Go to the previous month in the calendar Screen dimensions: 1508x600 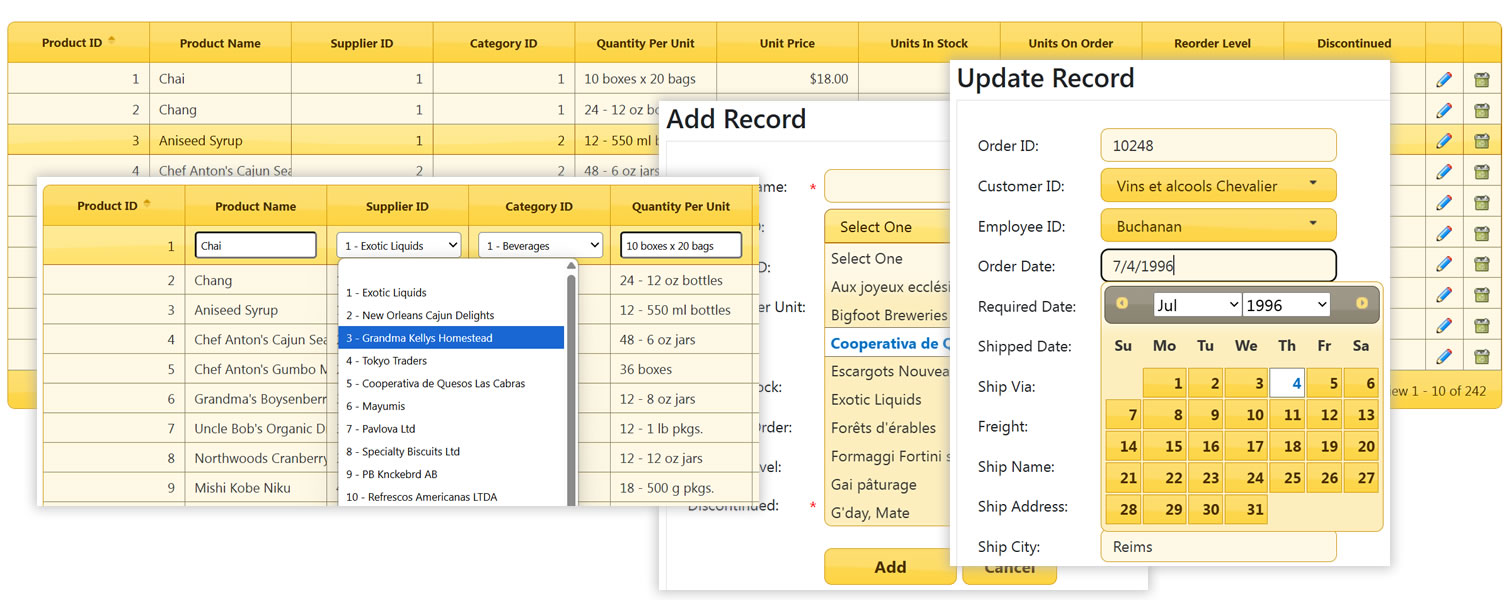1122,303
